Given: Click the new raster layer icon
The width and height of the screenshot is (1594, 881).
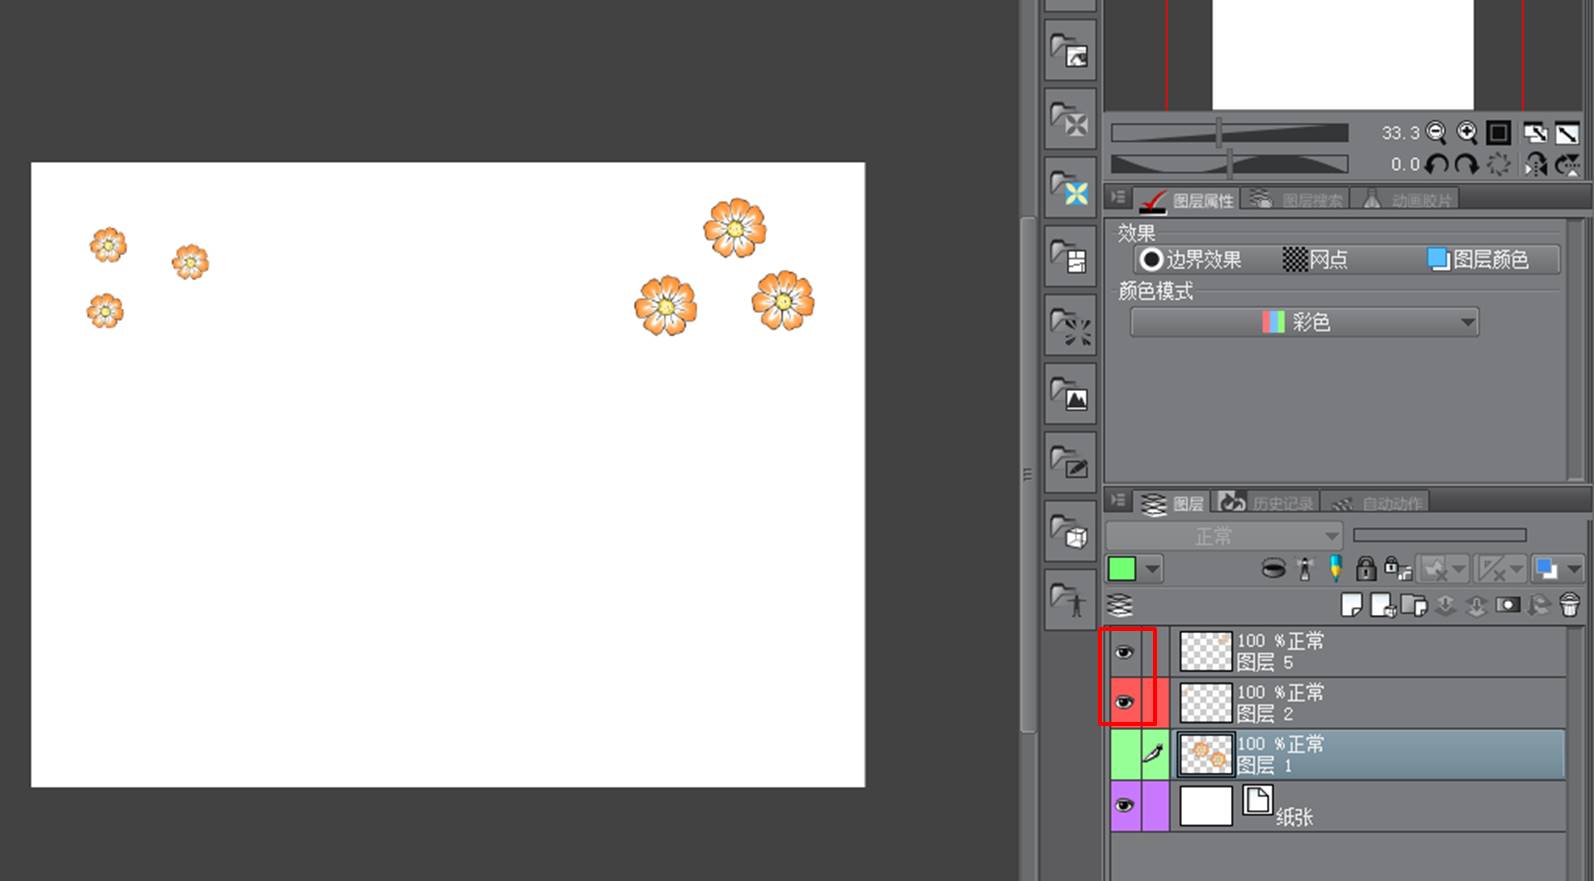Looking at the screenshot, I should pos(1352,605).
